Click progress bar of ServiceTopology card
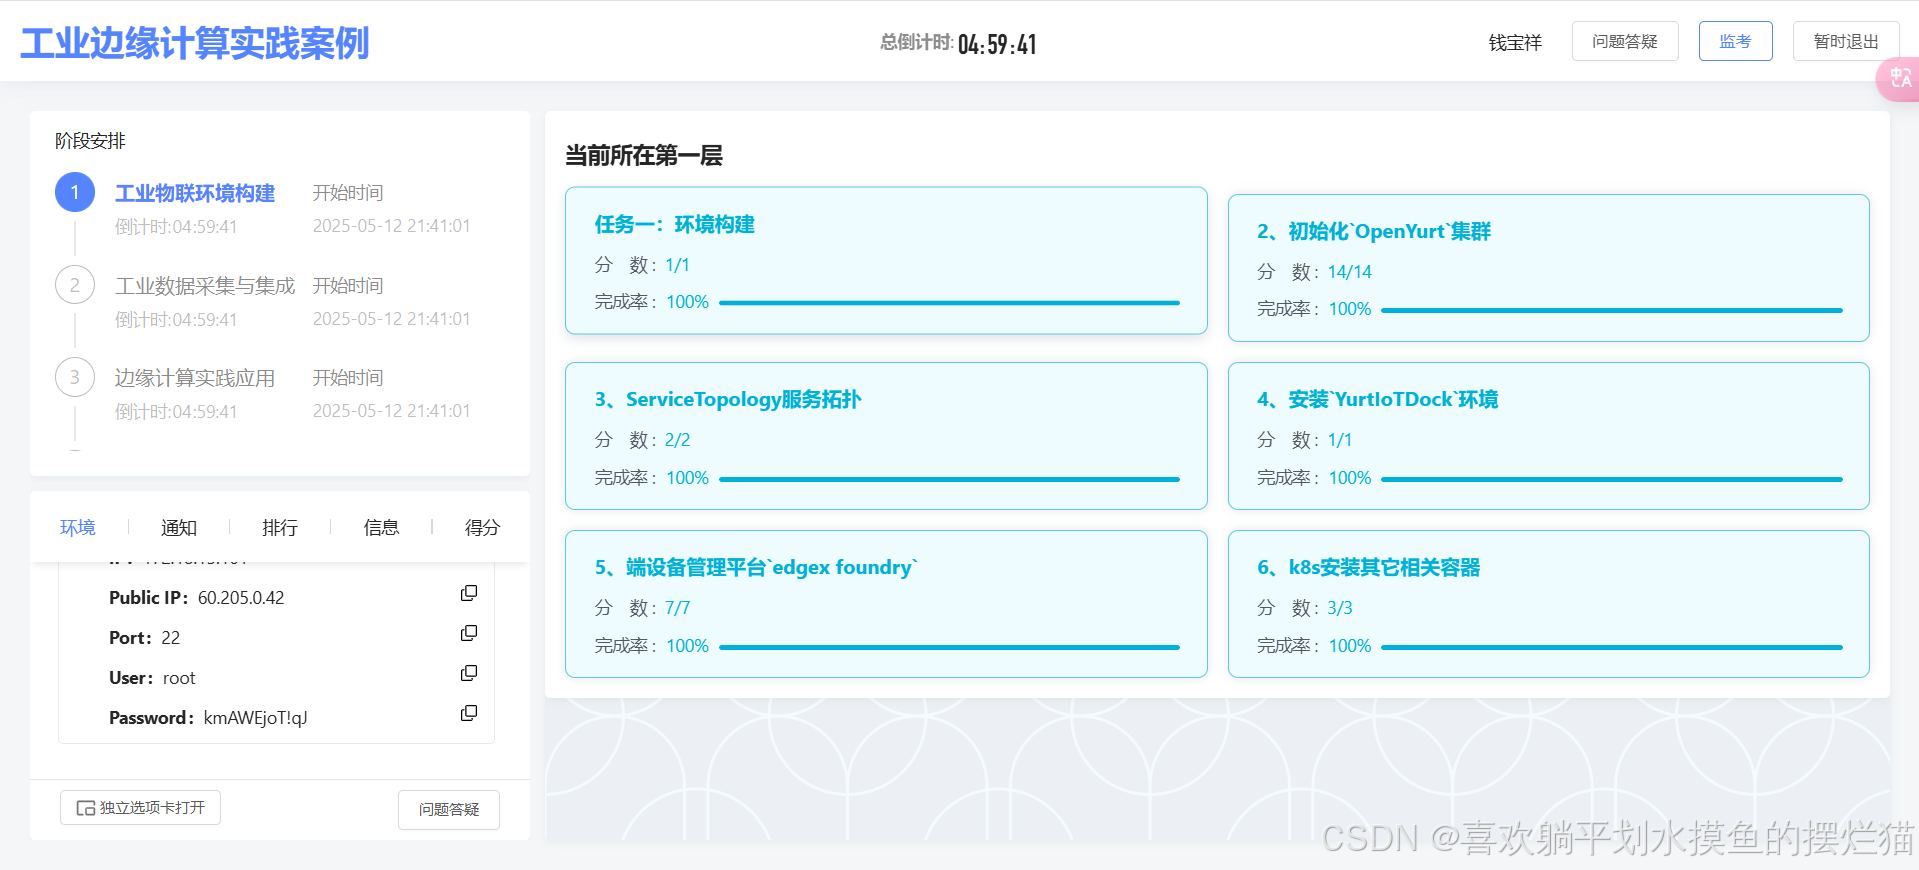Screen dimensions: 1919x870 click(949, 479)
